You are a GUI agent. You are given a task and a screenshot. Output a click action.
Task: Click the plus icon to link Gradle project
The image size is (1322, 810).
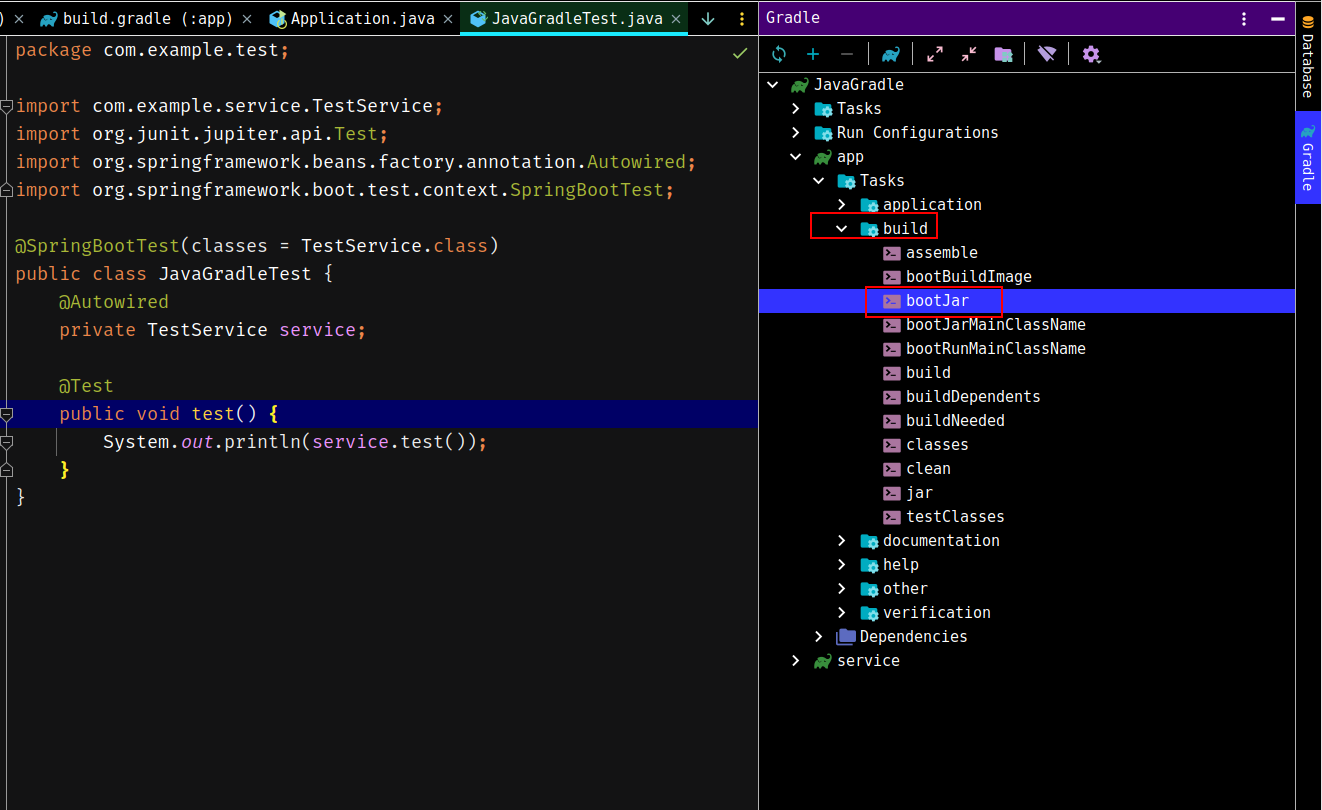[813, 54]
